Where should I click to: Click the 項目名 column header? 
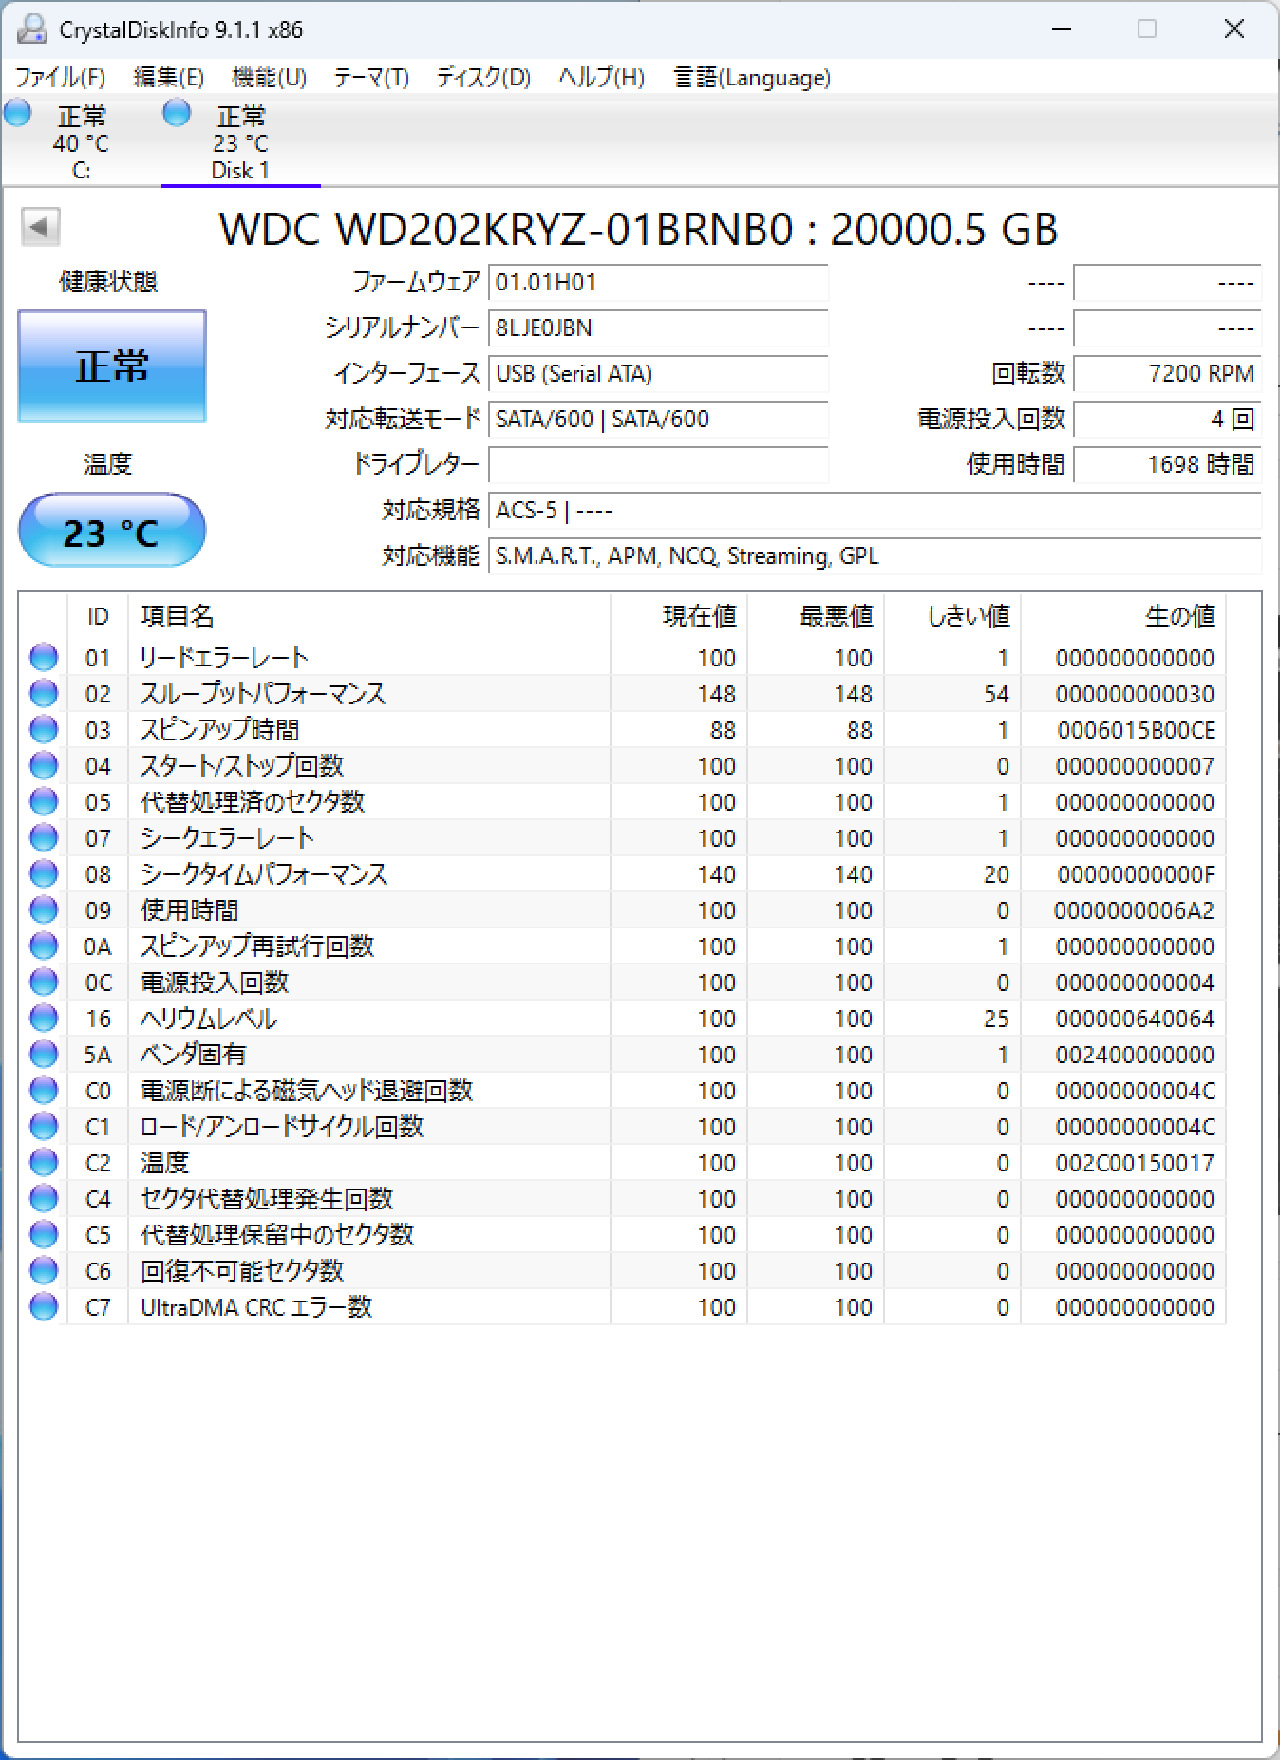click(x=369, y=616)
